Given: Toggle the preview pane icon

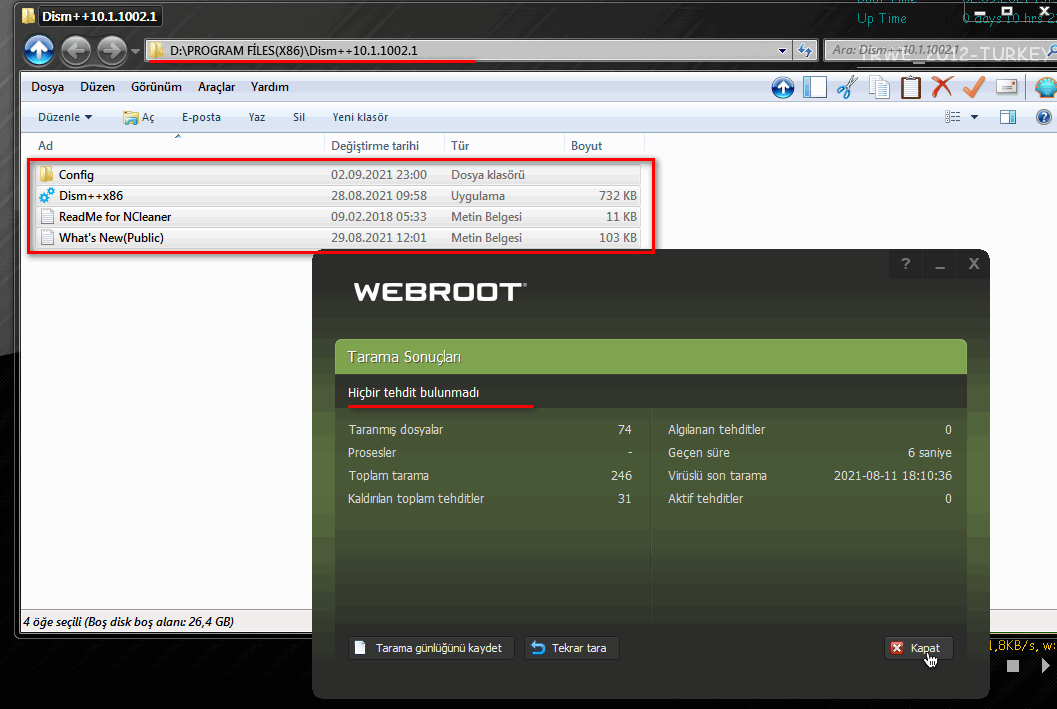Looking at the screenshot, I should coord(1008,117).
